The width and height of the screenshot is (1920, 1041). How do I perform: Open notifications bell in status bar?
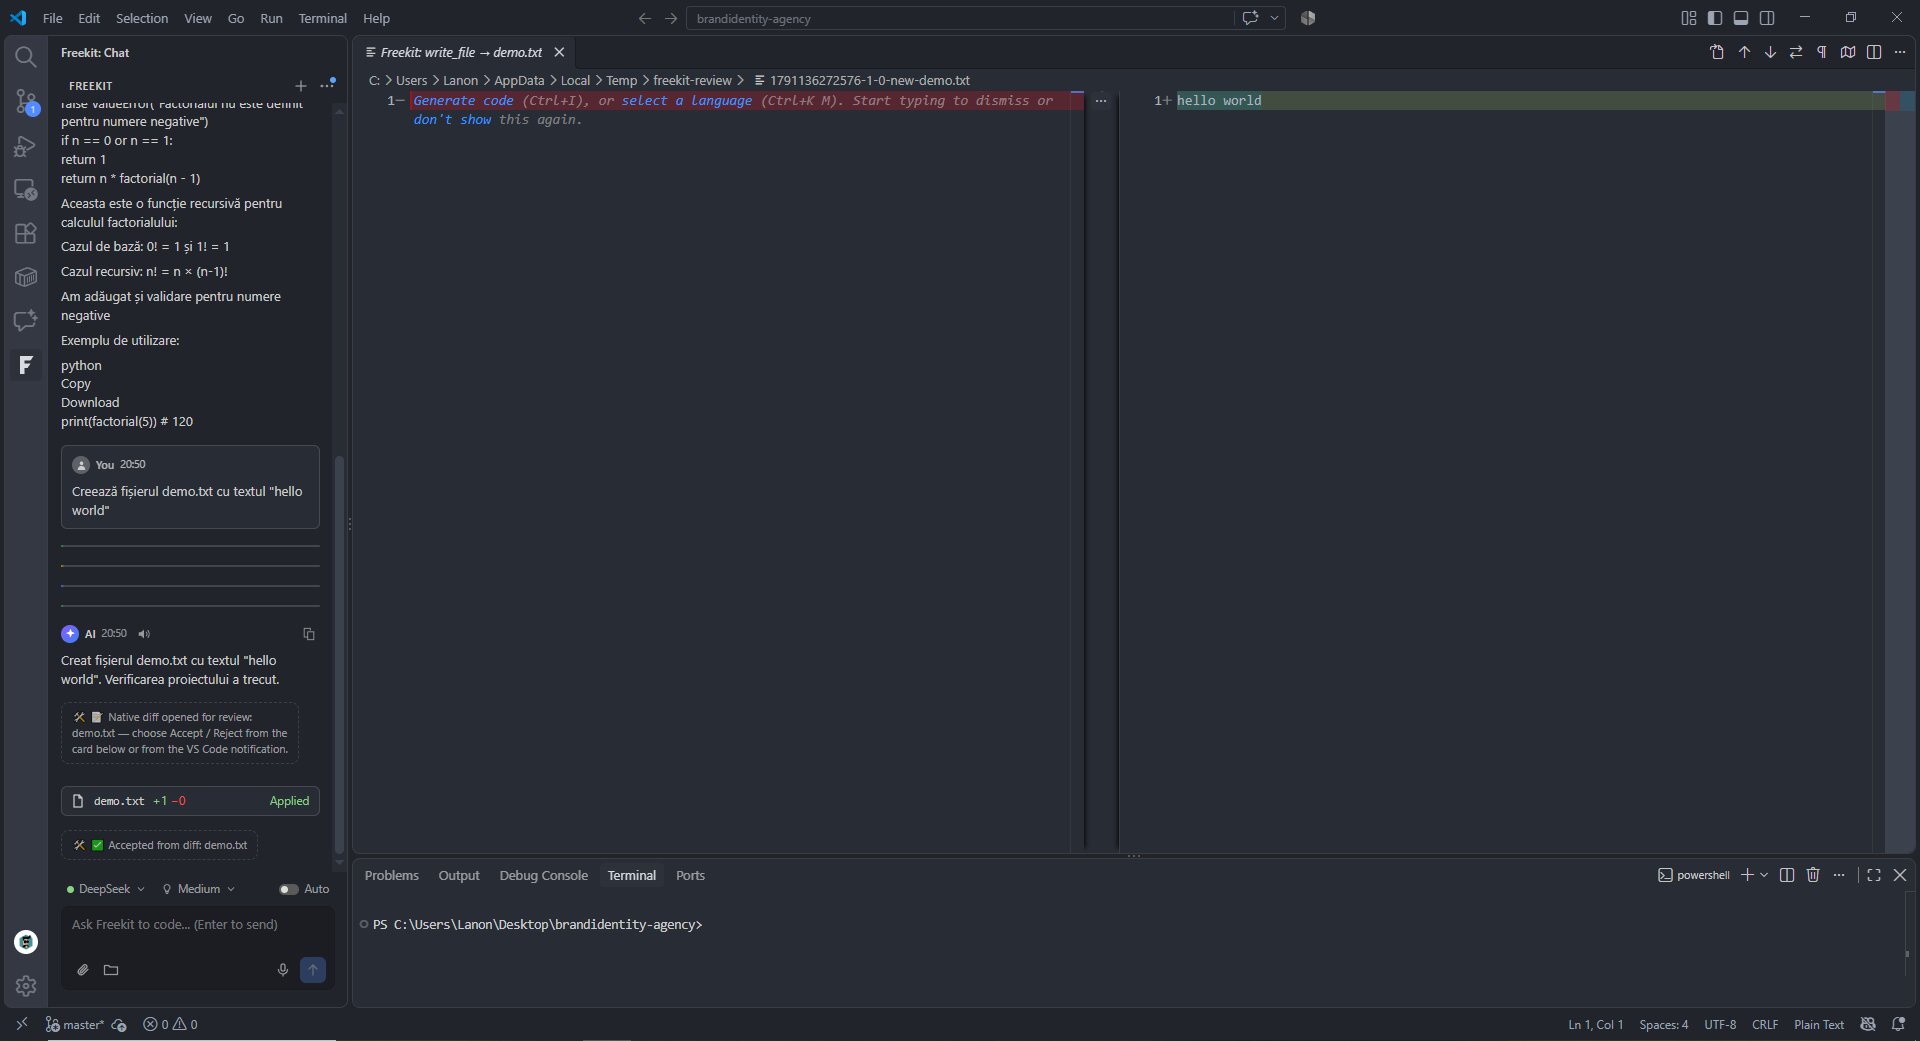1898,1024
